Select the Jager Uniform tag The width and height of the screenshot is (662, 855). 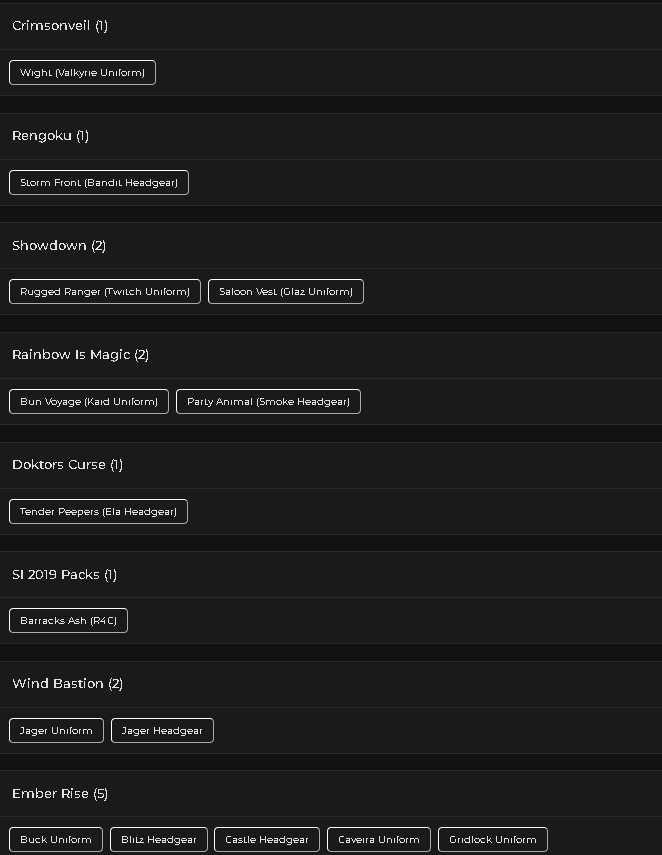(x=56, y=731)
